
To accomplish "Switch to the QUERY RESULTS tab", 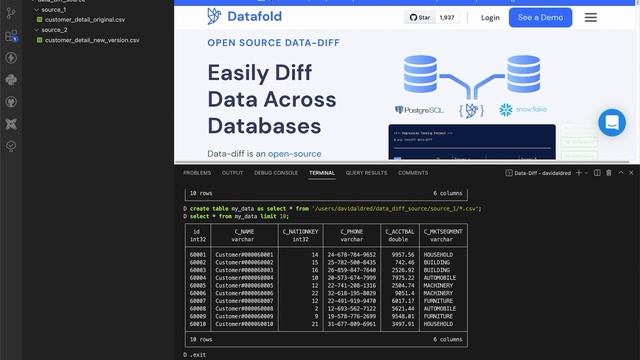I will click(367, 173).
